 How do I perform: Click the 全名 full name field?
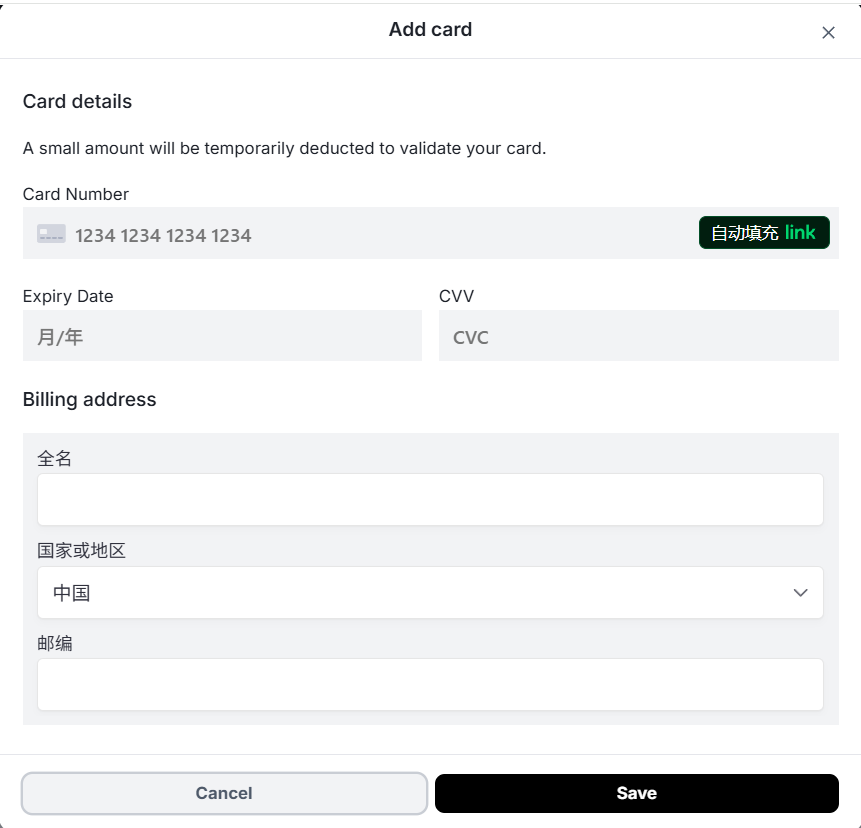pos(430,498)
